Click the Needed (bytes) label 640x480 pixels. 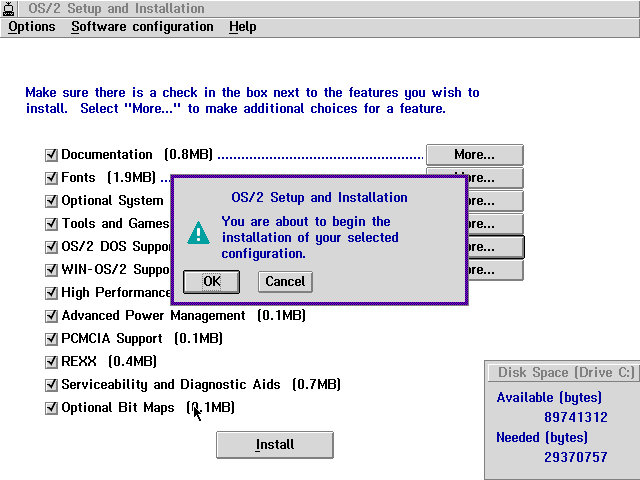(542, 438)
